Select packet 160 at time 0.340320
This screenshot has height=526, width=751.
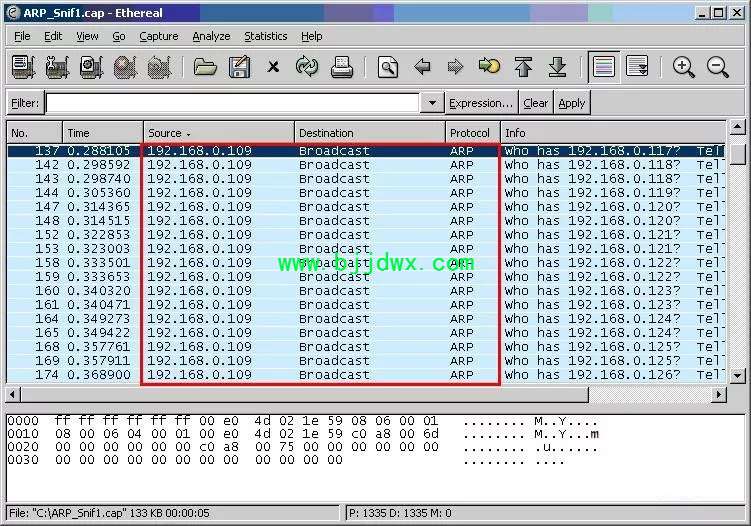tap(366, 291)
